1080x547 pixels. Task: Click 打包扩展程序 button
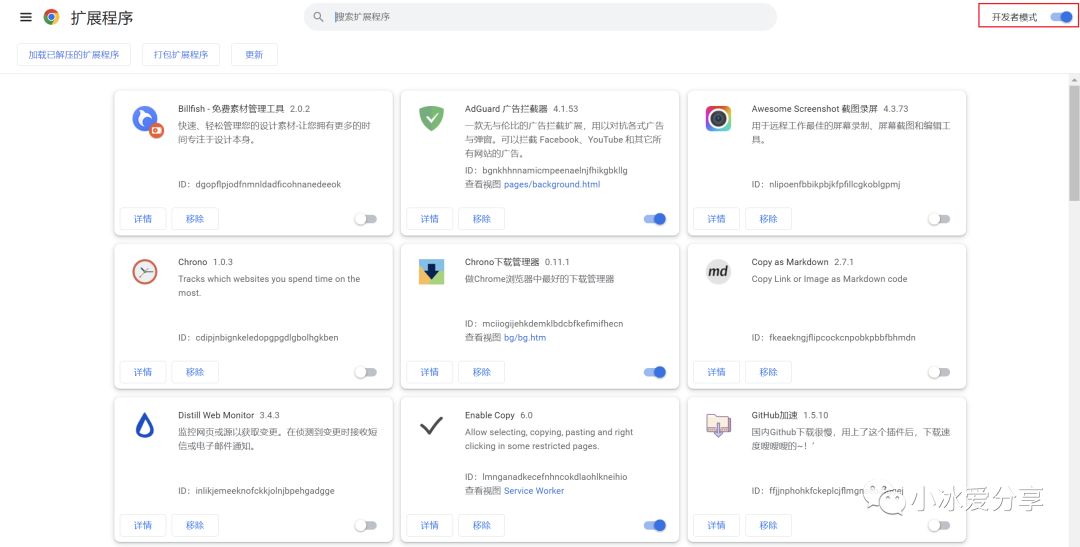pyautogui.click(x=181, y=54)
